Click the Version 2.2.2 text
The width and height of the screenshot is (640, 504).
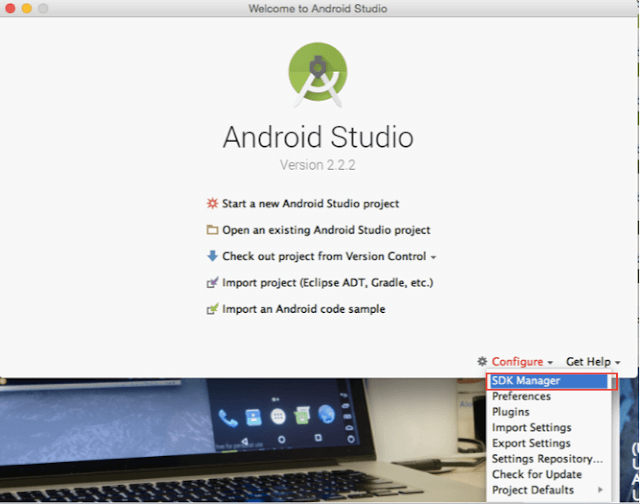pos(318,165)
